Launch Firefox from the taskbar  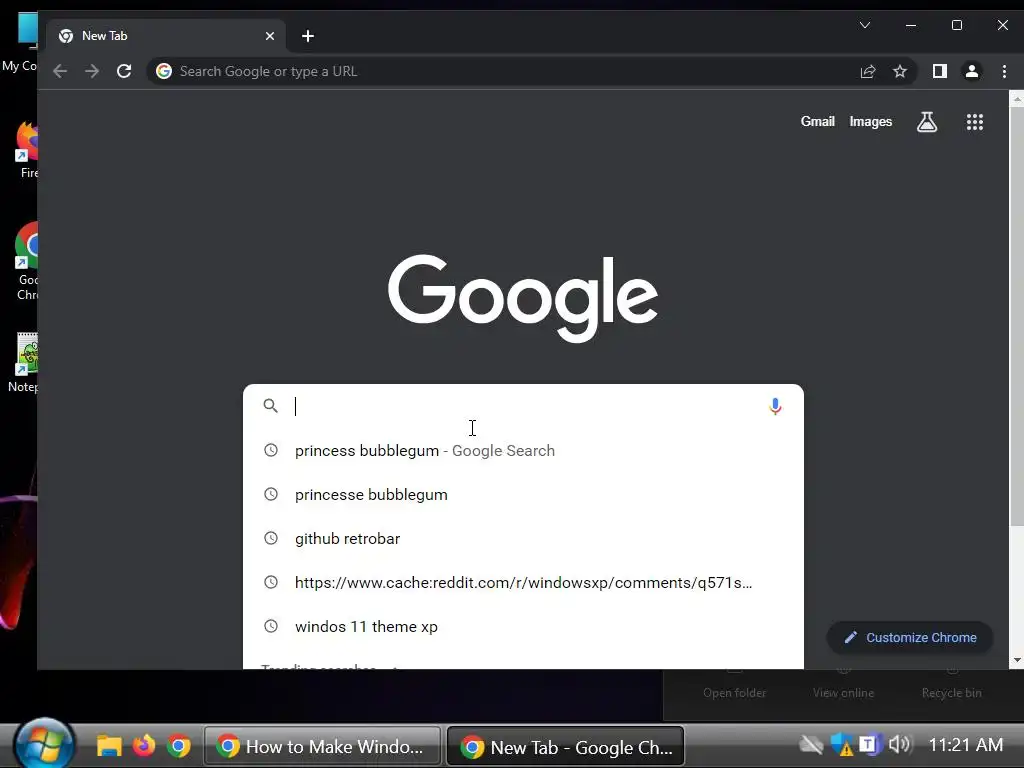tap(144, 746)
